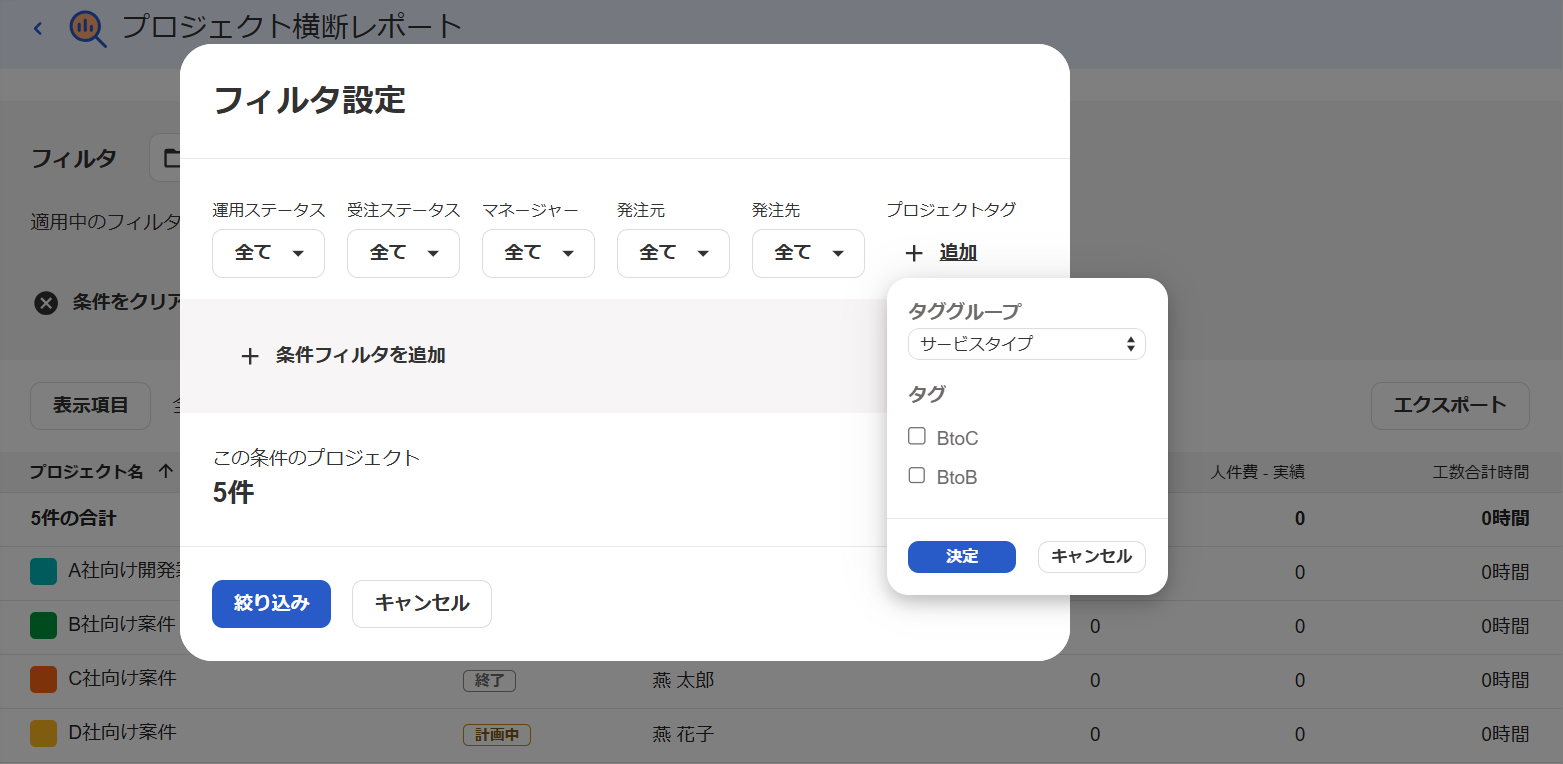Image resolution: width=1563 pixels, height=764 pixels.
Task: Open the 受注ステータス dropdown
Action: (403, 253)
